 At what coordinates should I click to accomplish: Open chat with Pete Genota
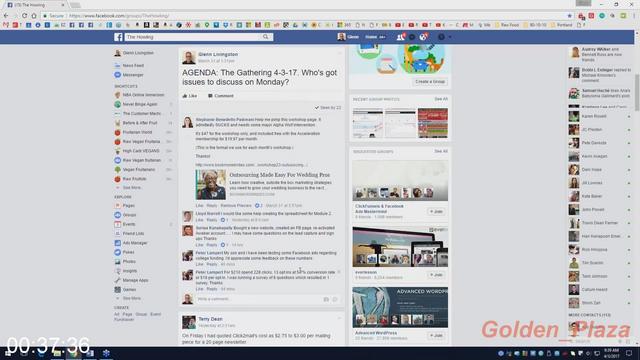600,143
